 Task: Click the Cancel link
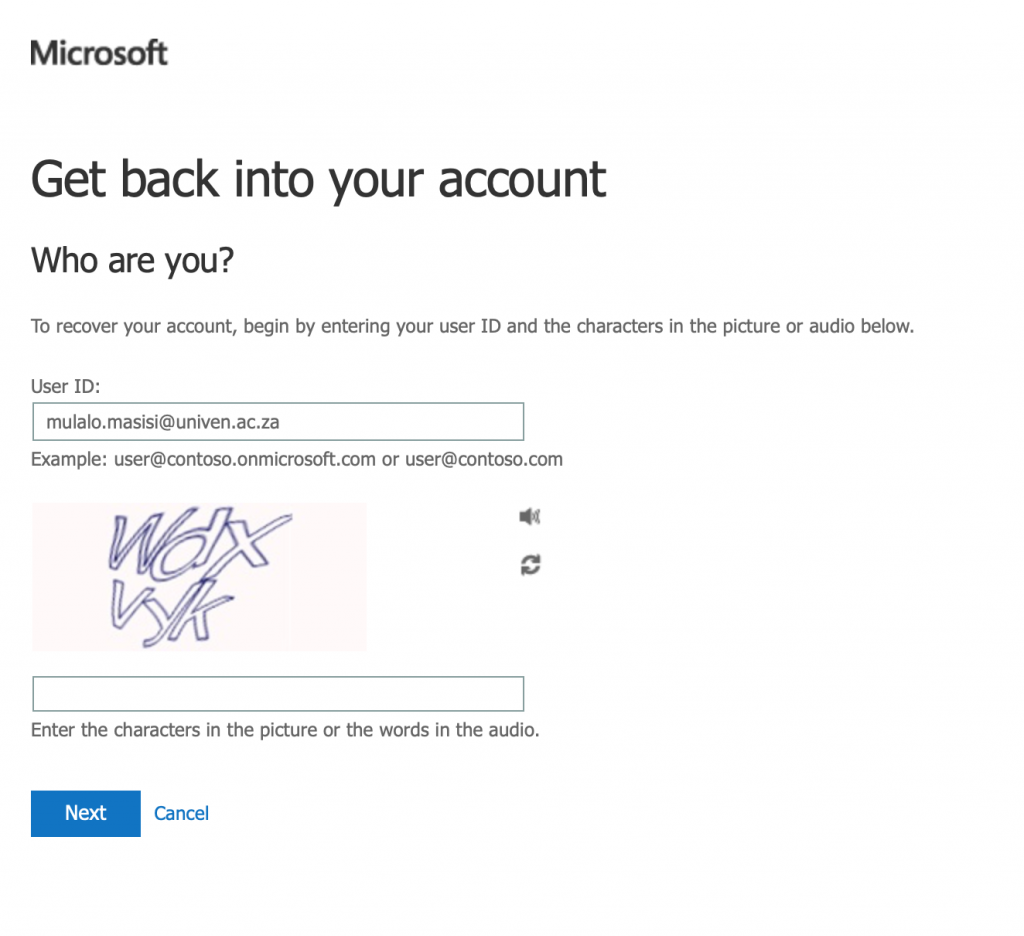(x=181, y=813)
